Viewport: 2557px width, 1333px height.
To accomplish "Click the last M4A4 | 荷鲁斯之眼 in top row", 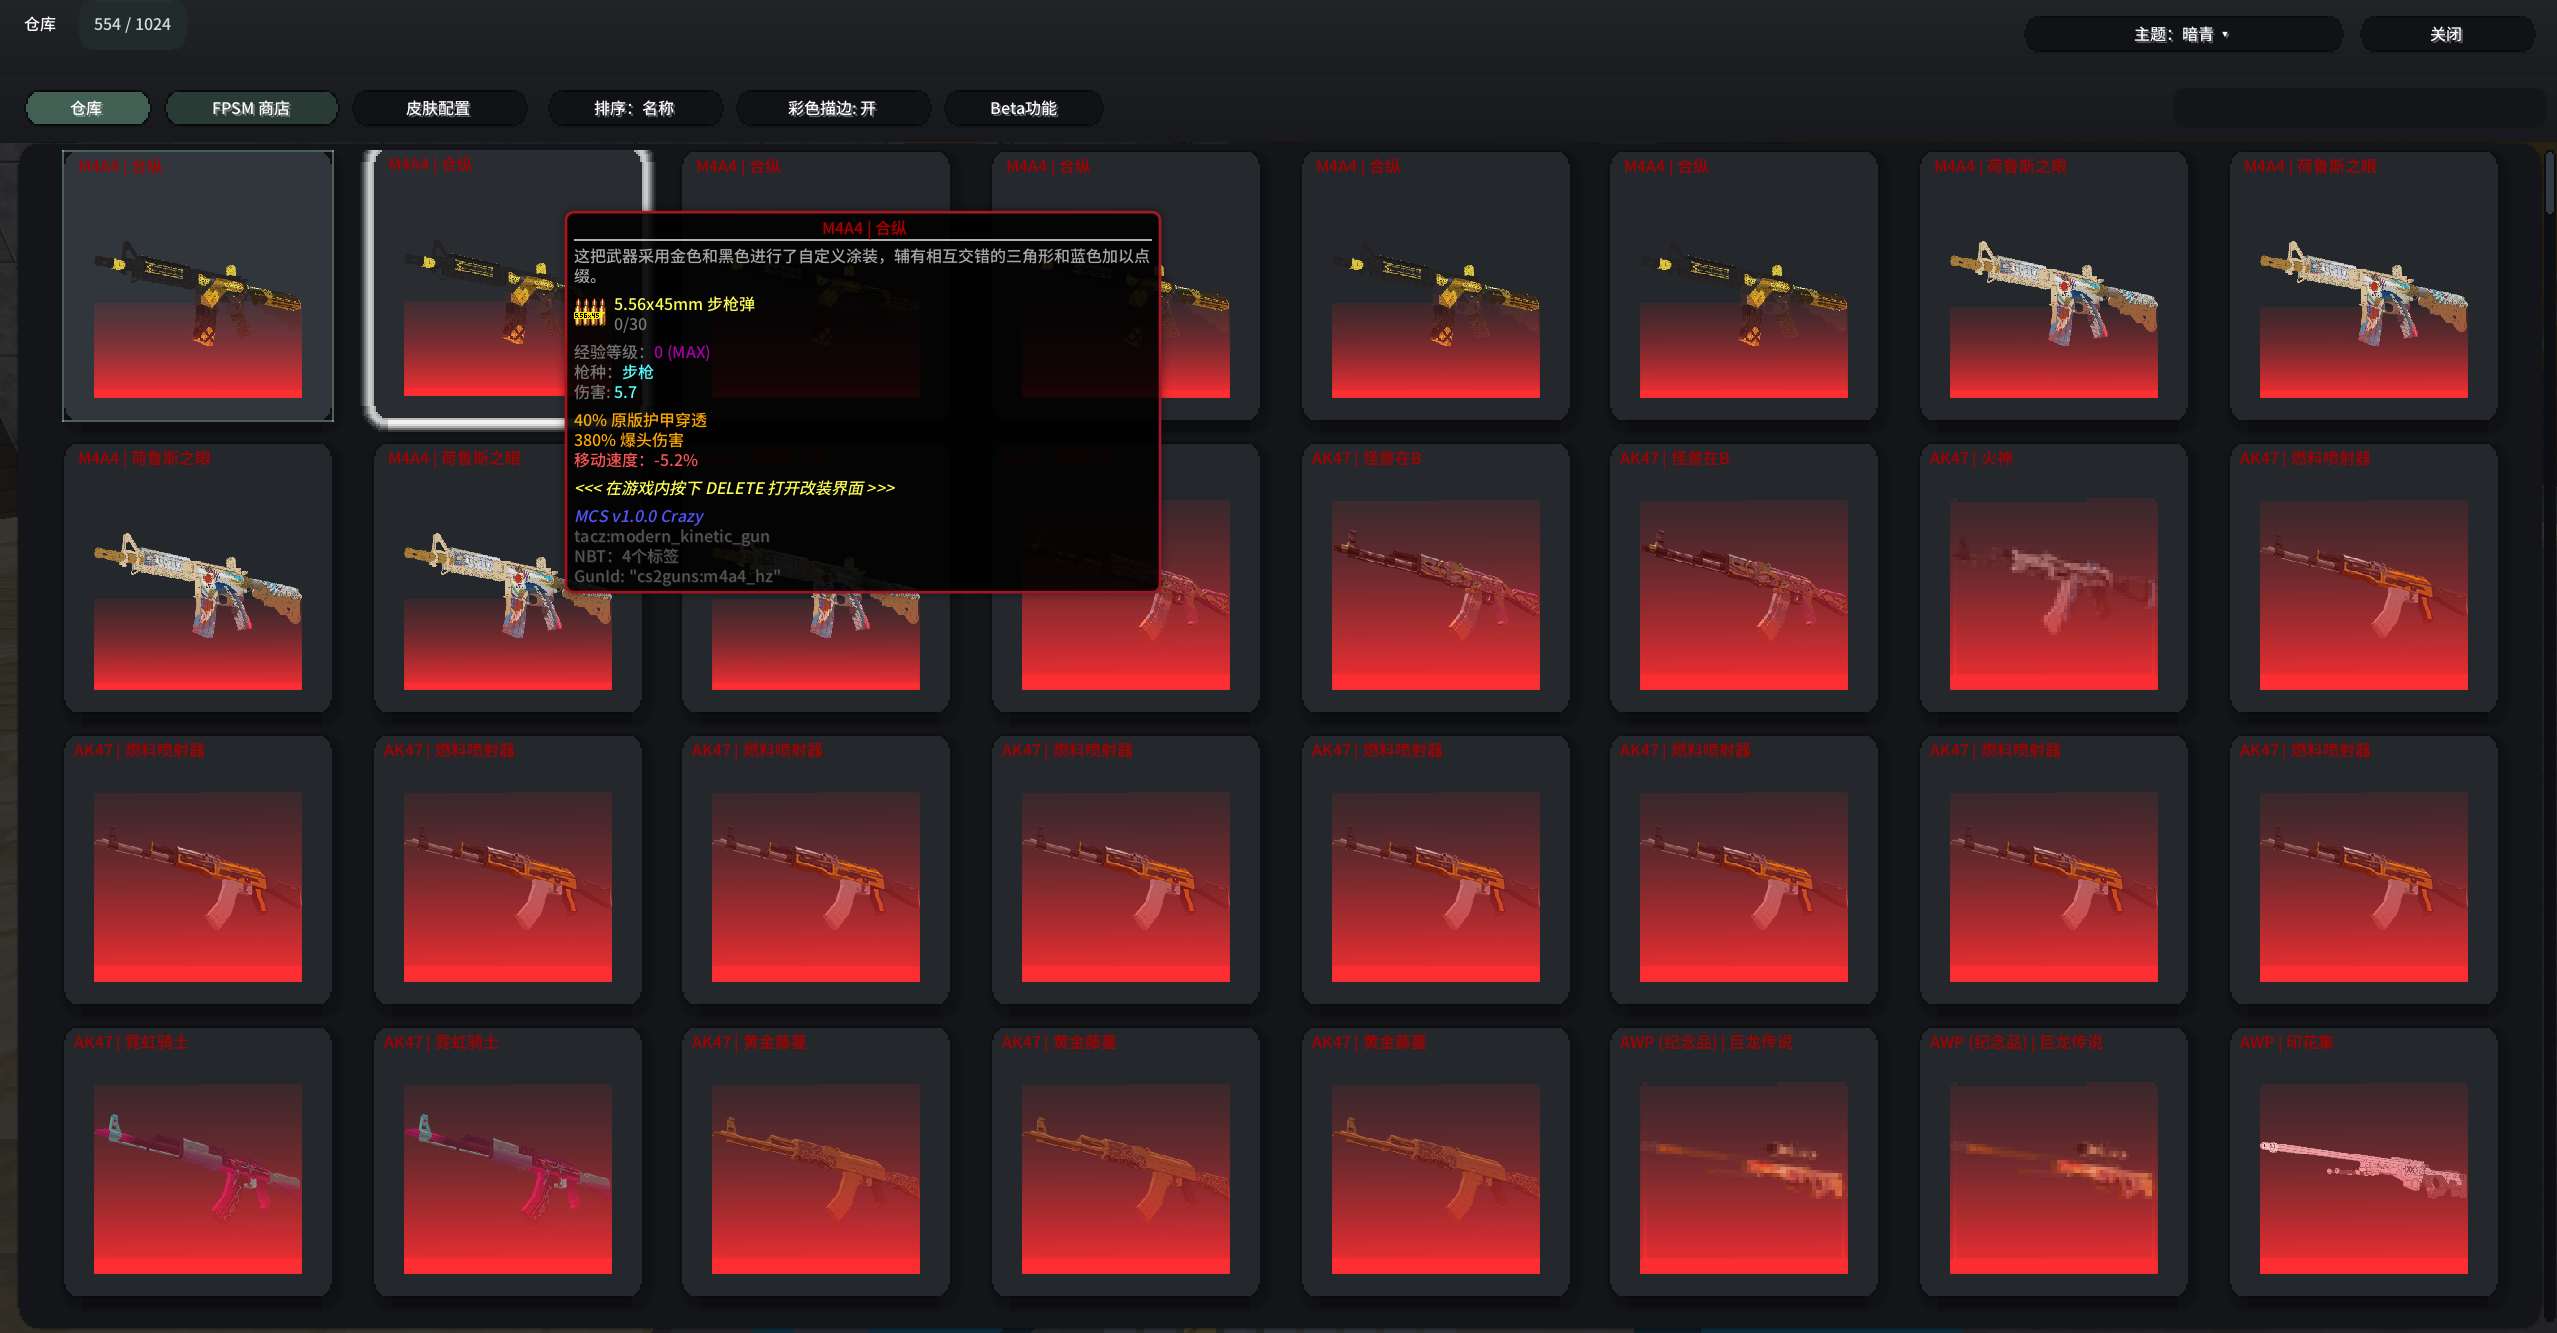I will [2363, 286].
